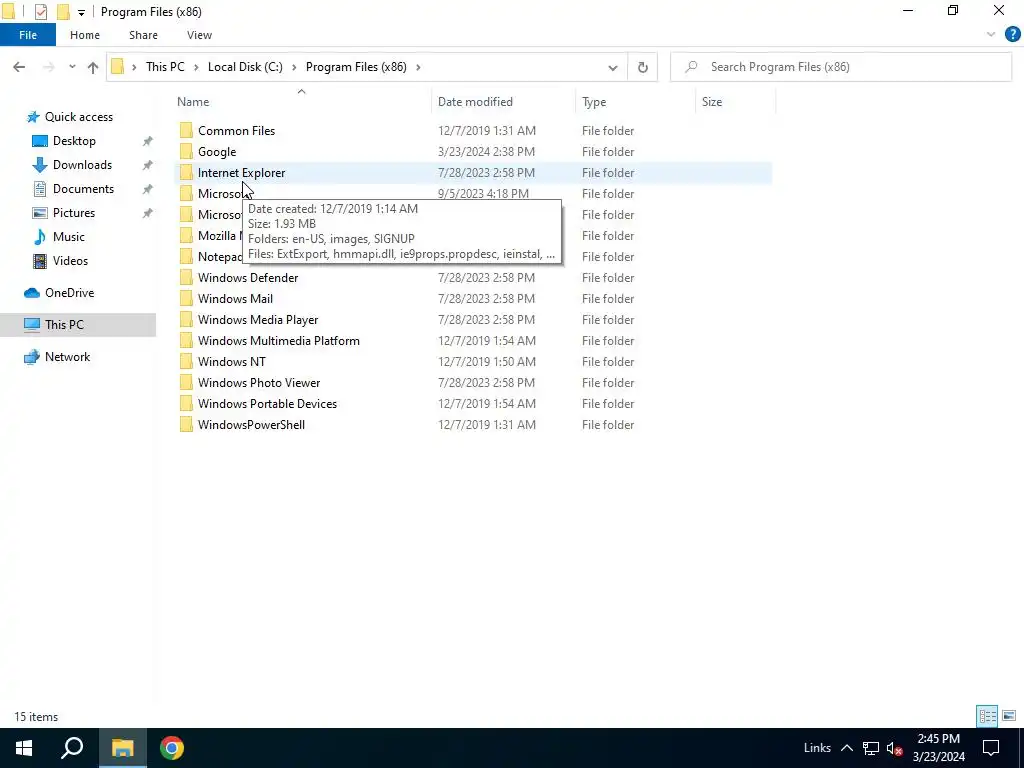
Task: Sort by the Size column header
Action: (x=735, y=102)
